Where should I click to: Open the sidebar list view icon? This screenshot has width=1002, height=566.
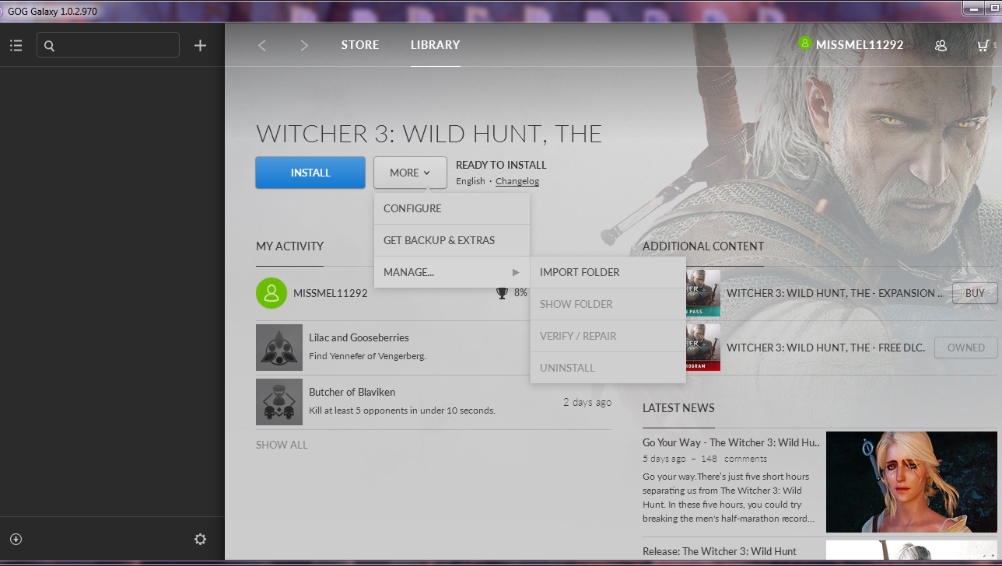16,45
